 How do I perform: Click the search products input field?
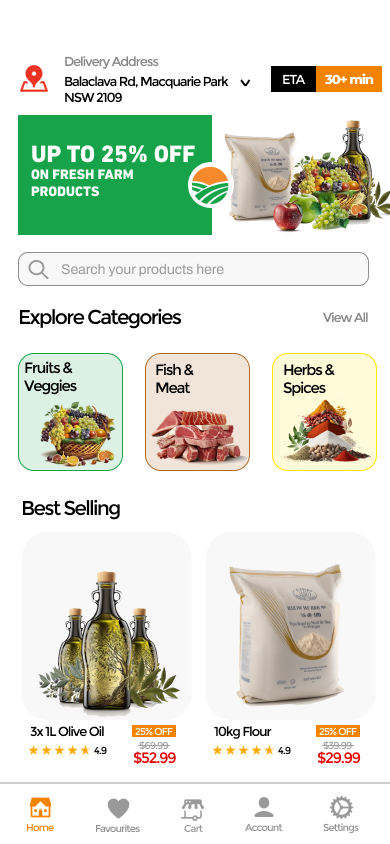(x=194, y=269)
